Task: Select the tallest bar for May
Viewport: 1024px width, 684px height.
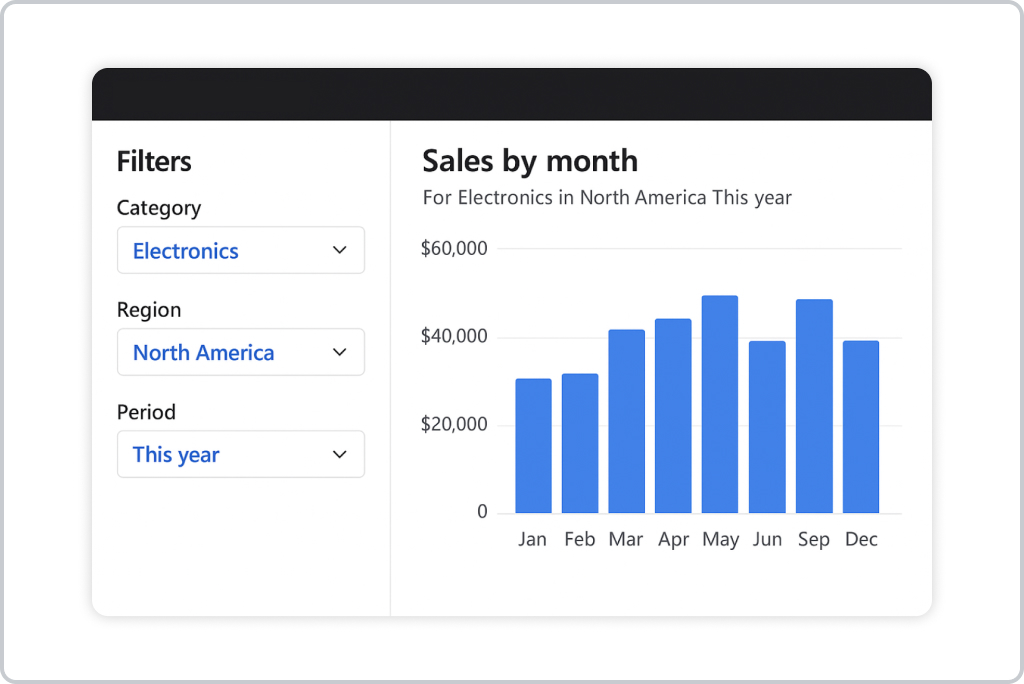Action: 720,404
